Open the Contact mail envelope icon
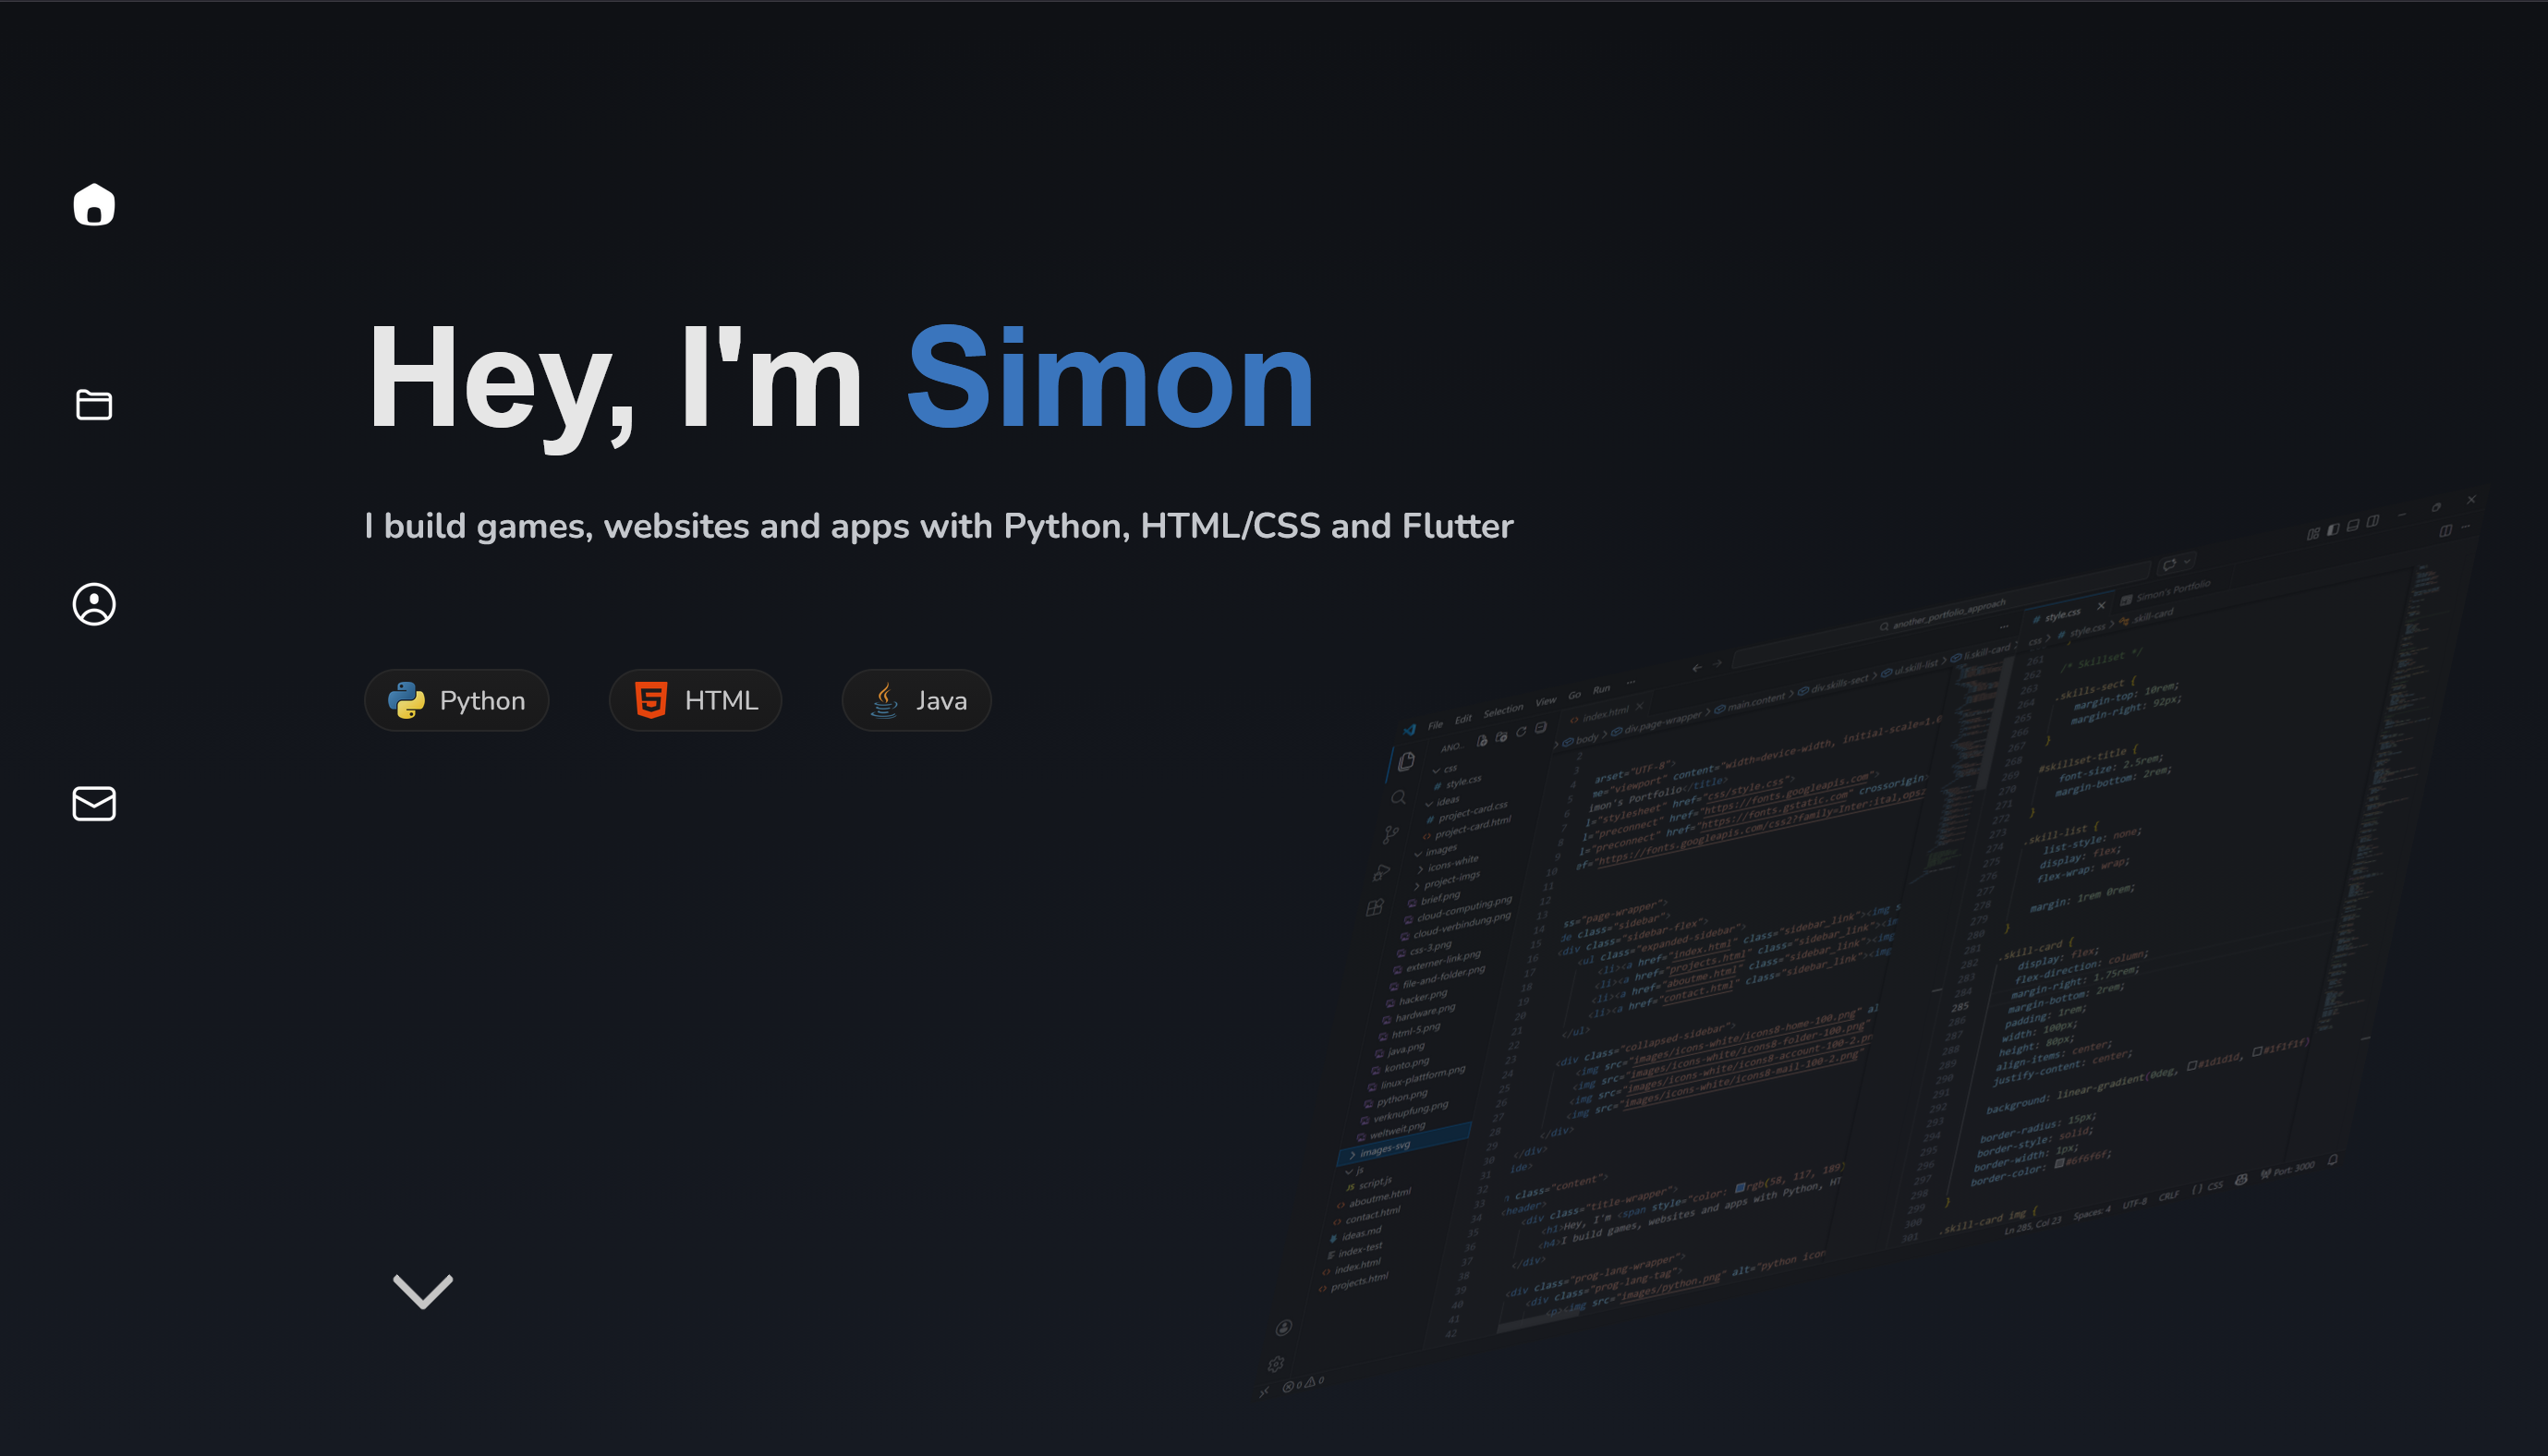Image resolution: width=2548 pixels, height=1456 pixels. (94, 803)
